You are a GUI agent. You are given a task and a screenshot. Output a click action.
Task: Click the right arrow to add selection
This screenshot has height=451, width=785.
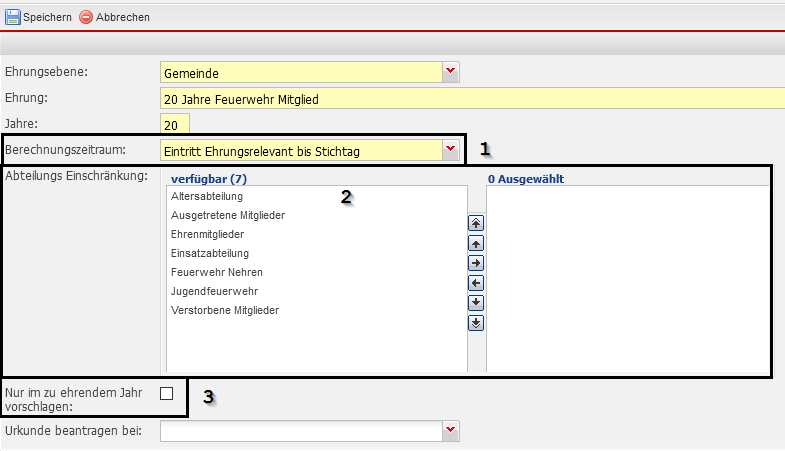(x=476, y=263)
